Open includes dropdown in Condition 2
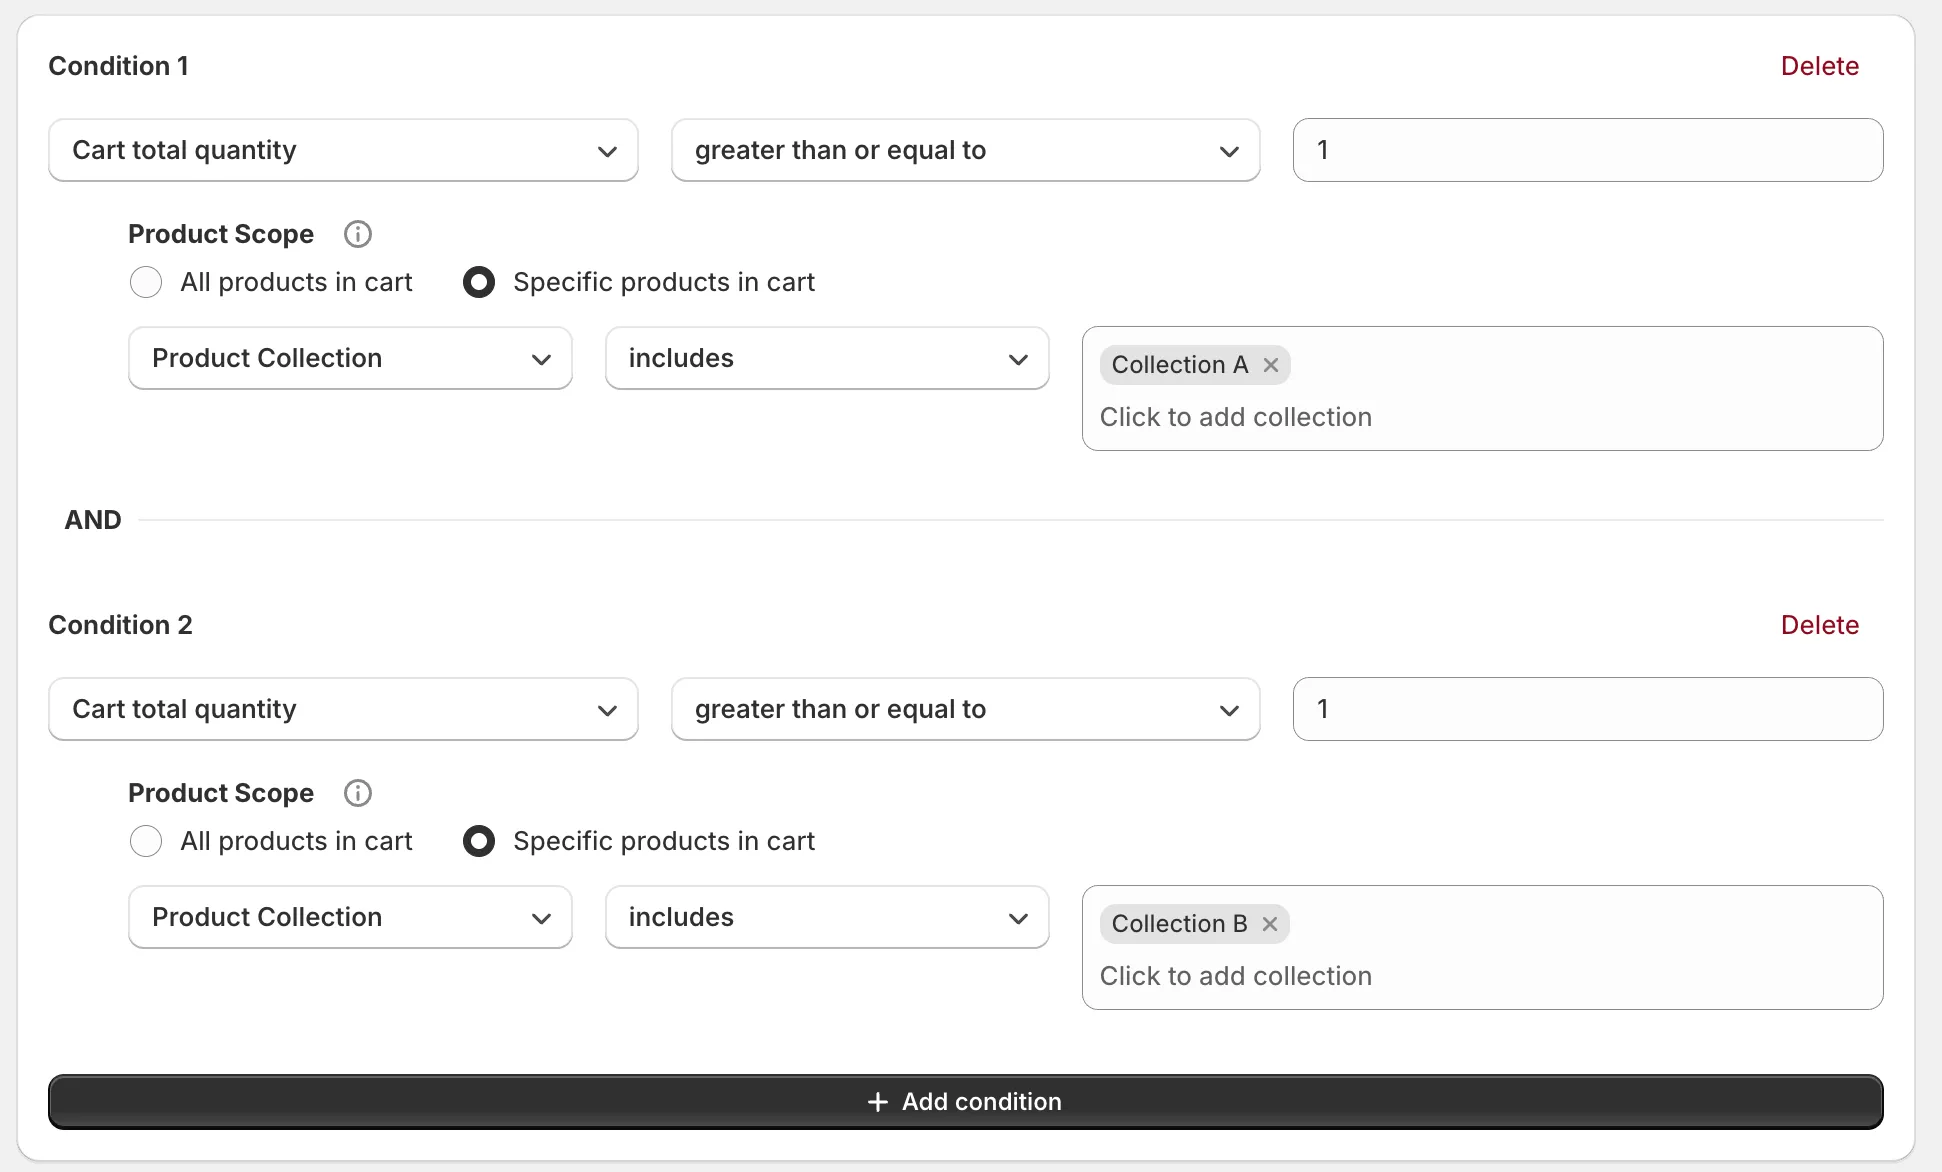The height and width of the screenshot is (1172, 1942). [827, 917]
